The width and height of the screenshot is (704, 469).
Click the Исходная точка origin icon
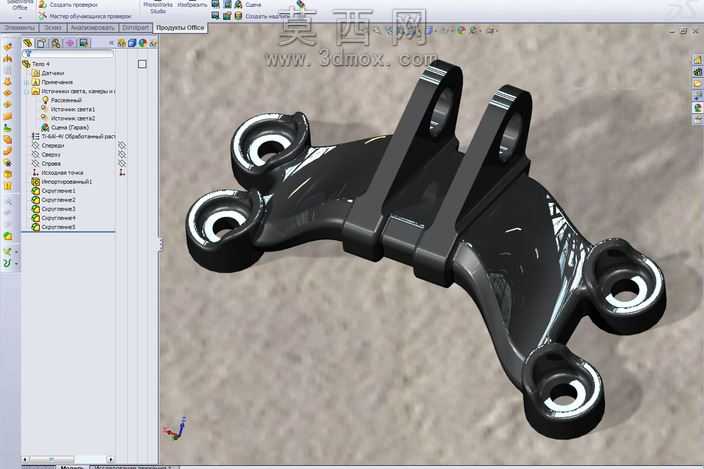[36, 172]
